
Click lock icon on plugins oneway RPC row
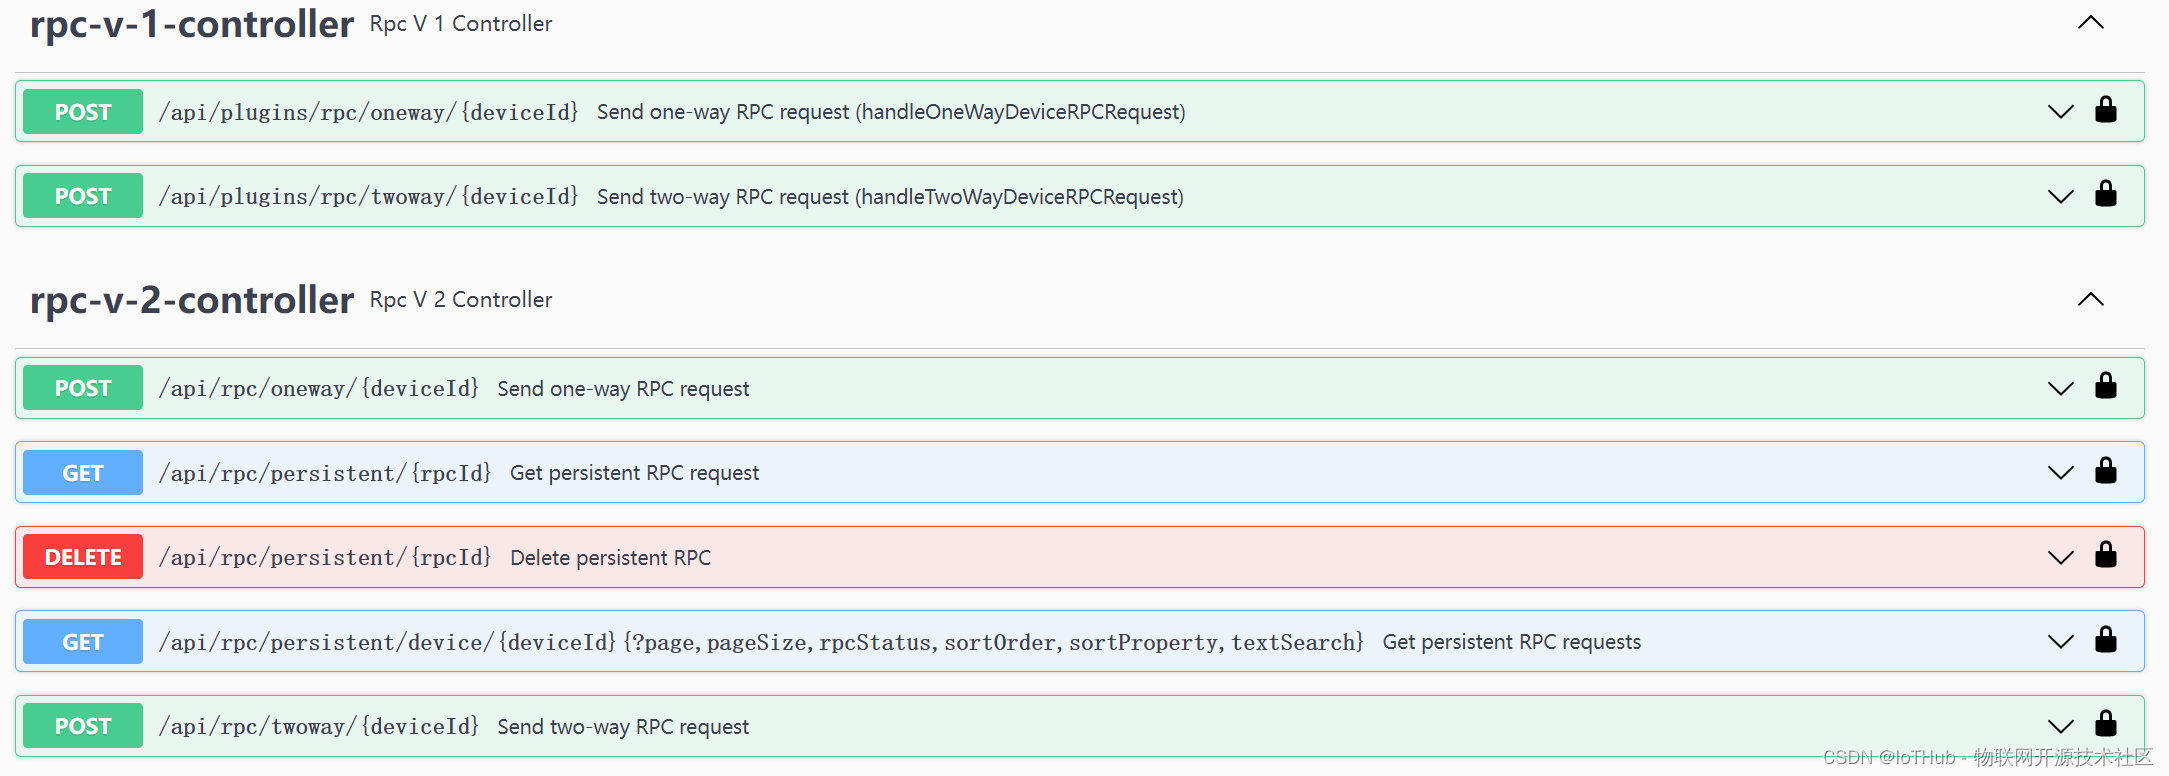coord(2105,110)
